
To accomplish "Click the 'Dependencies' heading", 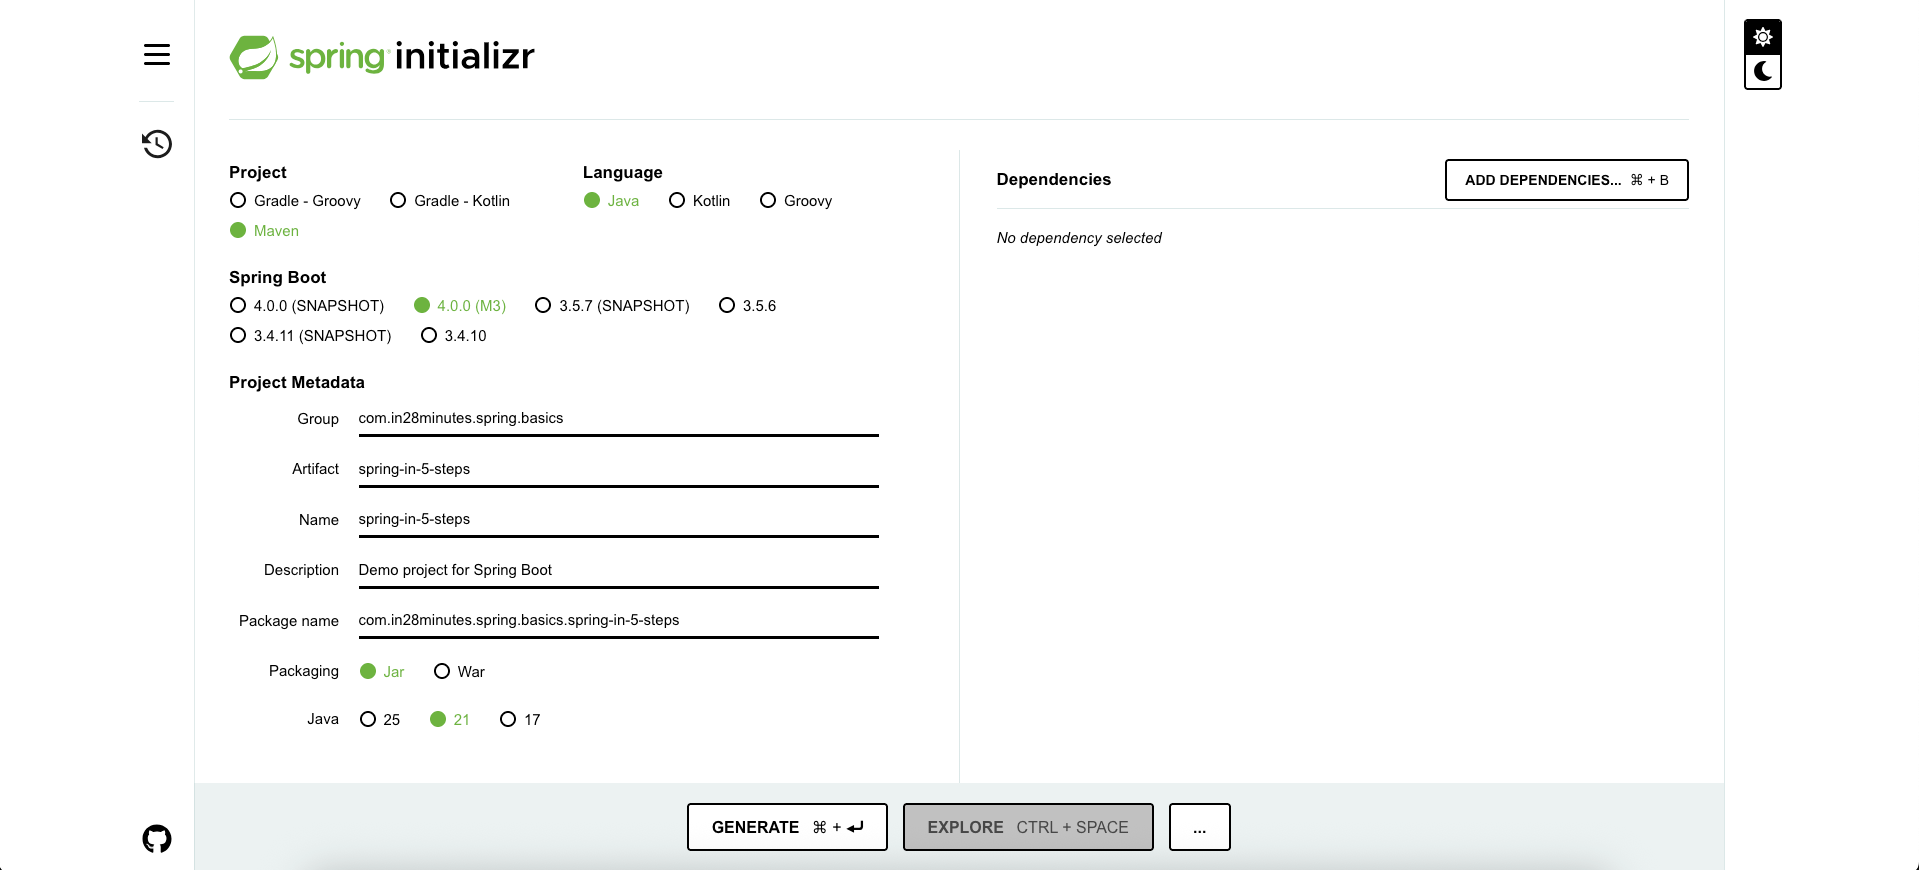I will pos(1054,180).
